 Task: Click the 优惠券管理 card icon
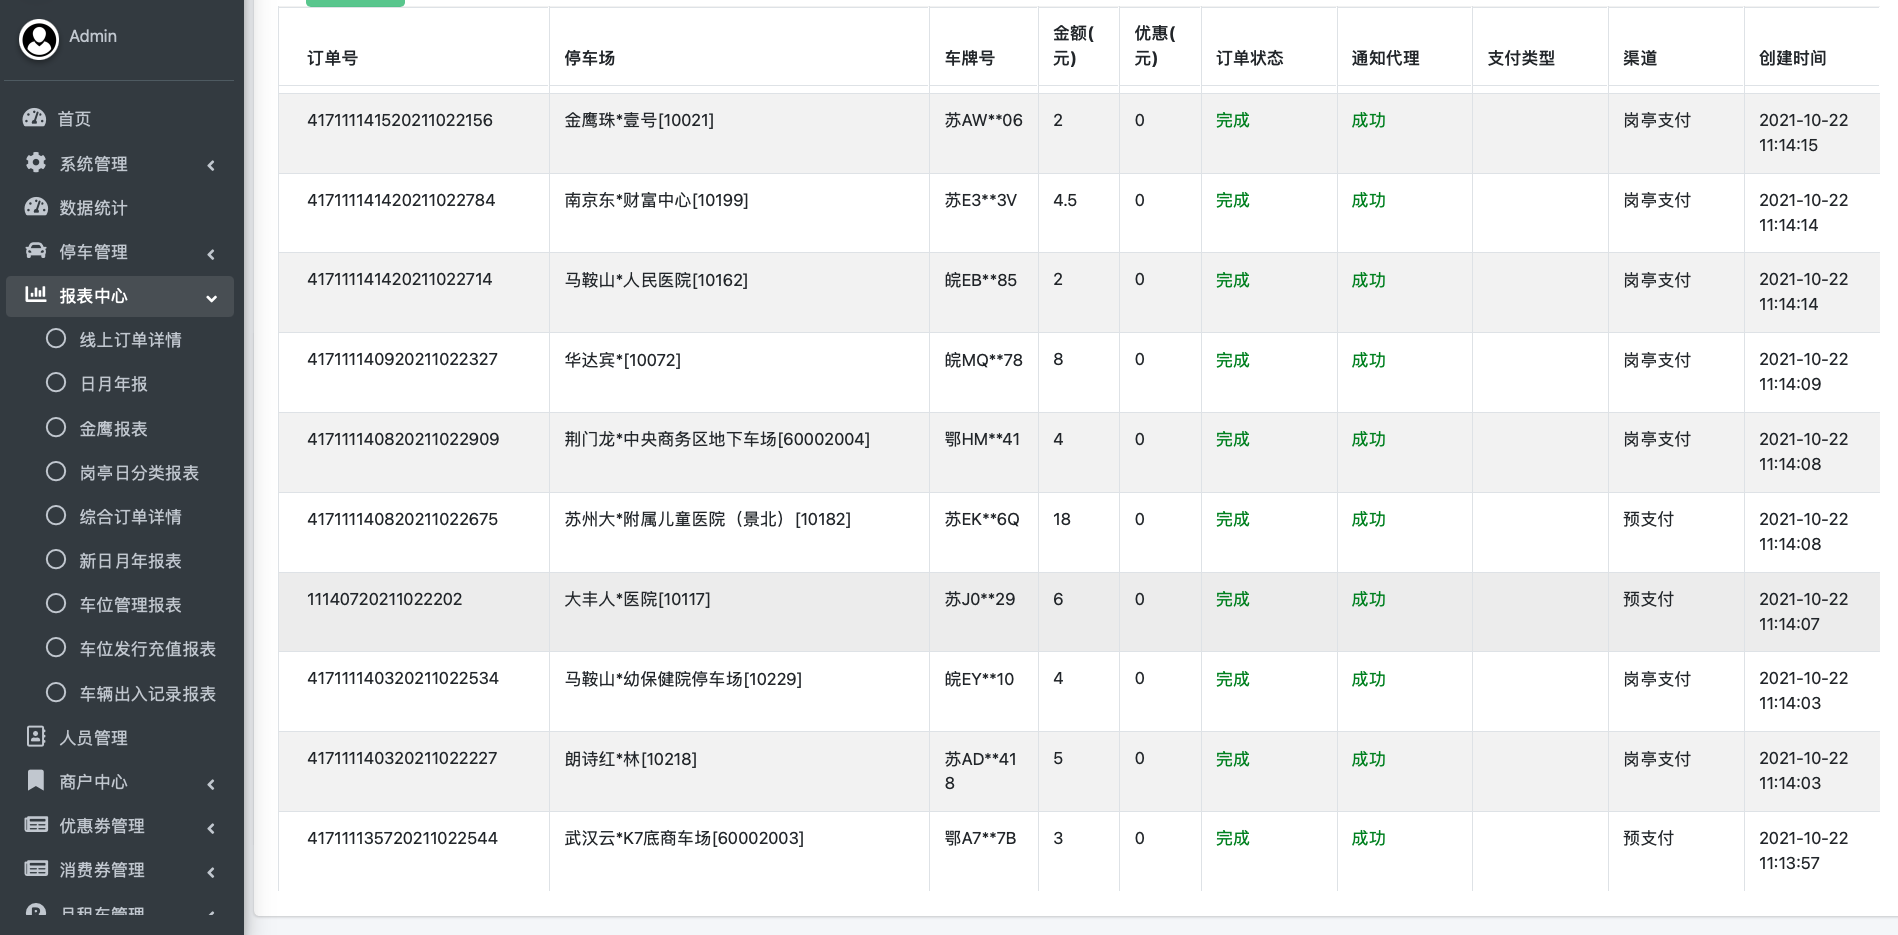36,825
